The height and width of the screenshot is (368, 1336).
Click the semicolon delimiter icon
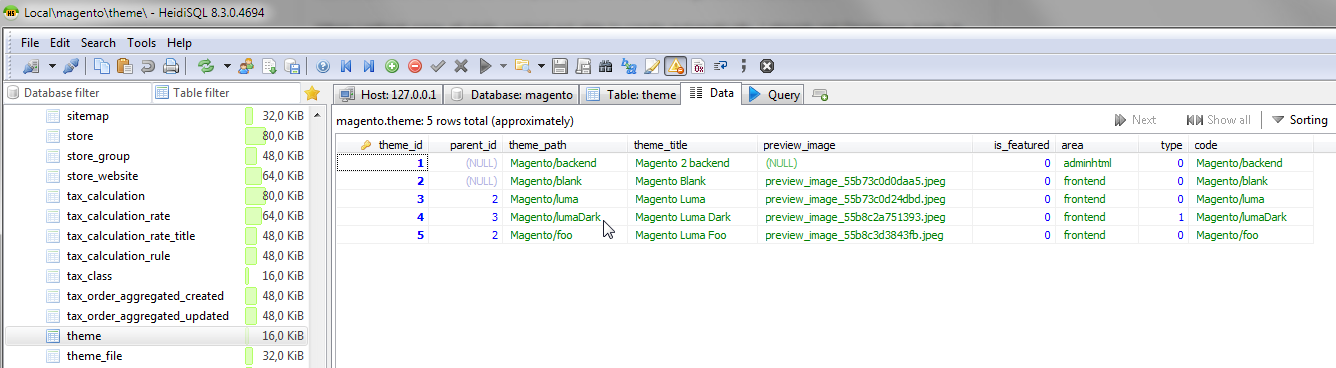[744, 66]
